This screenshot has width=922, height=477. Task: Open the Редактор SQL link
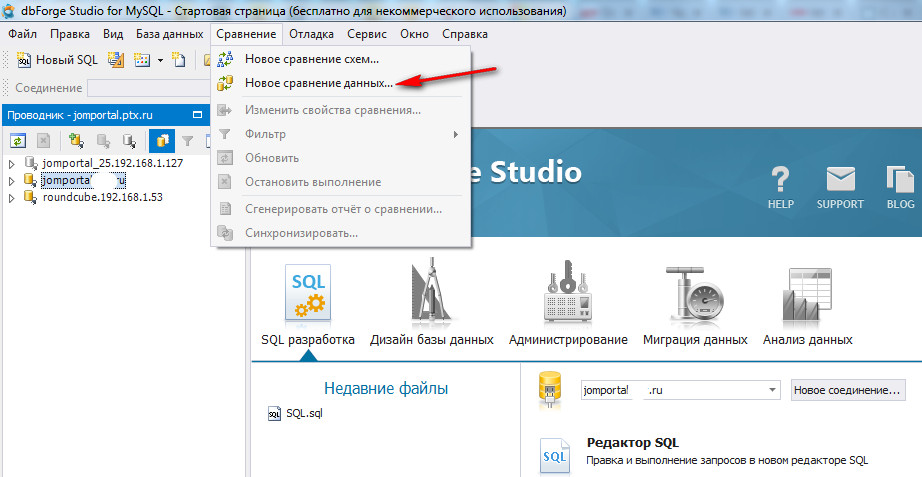[x=633, y=443]
